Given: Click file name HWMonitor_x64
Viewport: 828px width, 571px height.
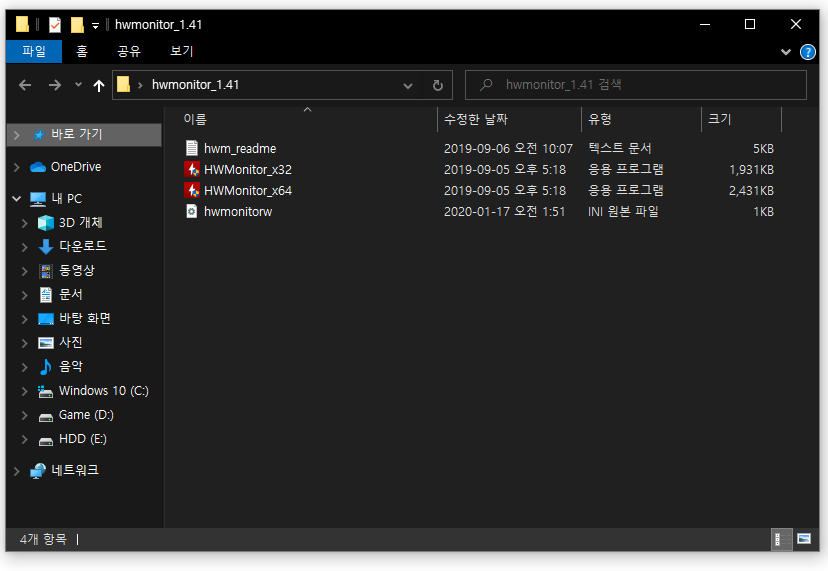Looking at the screenshot, I should tap(248, 191).
